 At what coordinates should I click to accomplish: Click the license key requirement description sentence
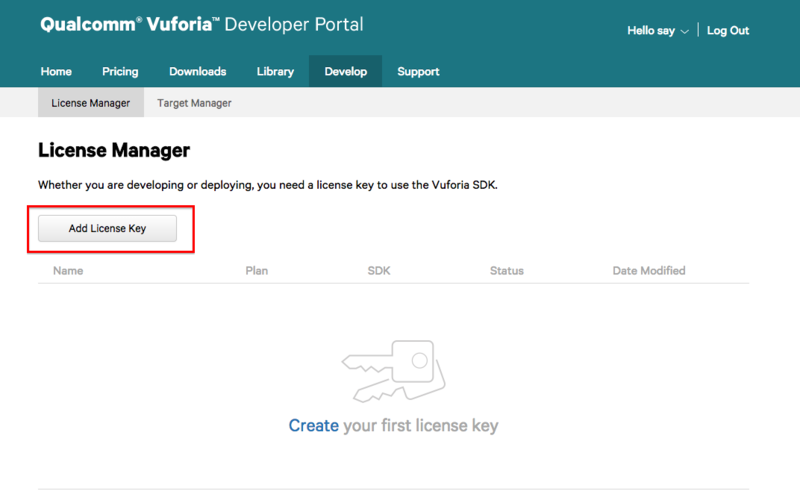(x=268, y=185)
